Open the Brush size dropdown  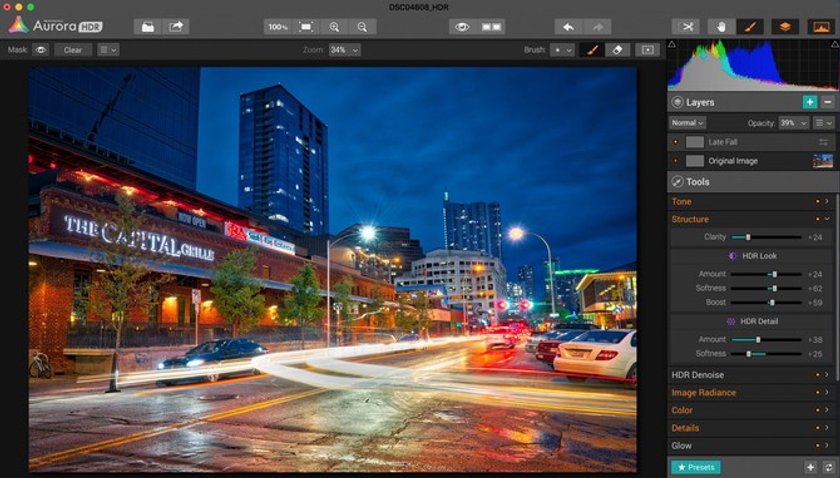562,50
